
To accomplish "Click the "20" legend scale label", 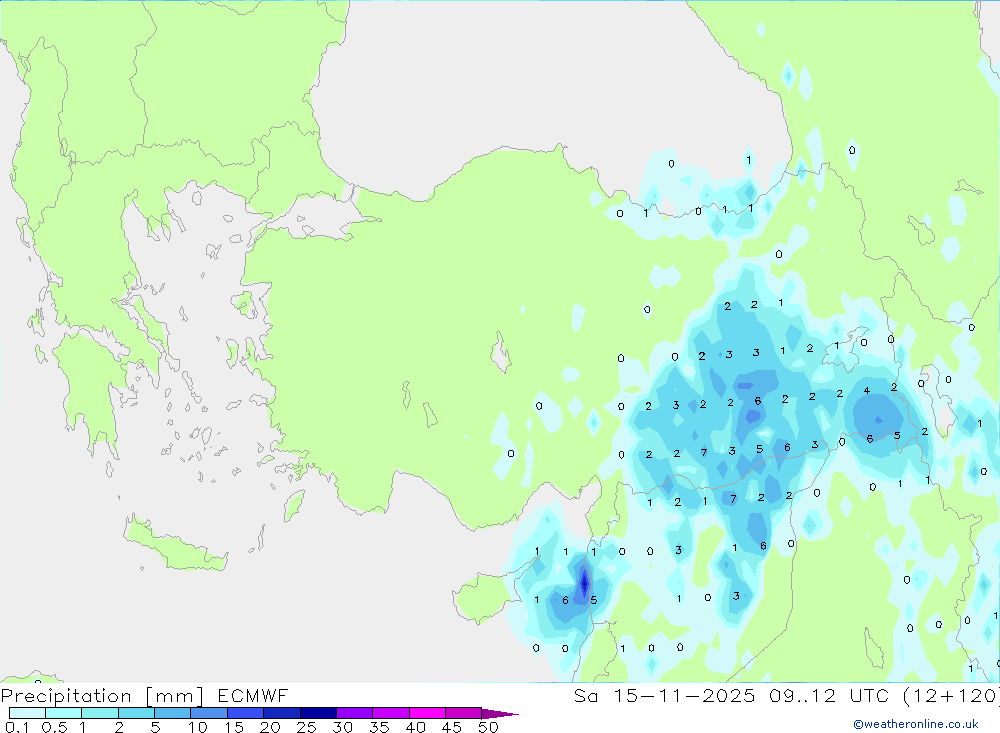I will [270, 727].
